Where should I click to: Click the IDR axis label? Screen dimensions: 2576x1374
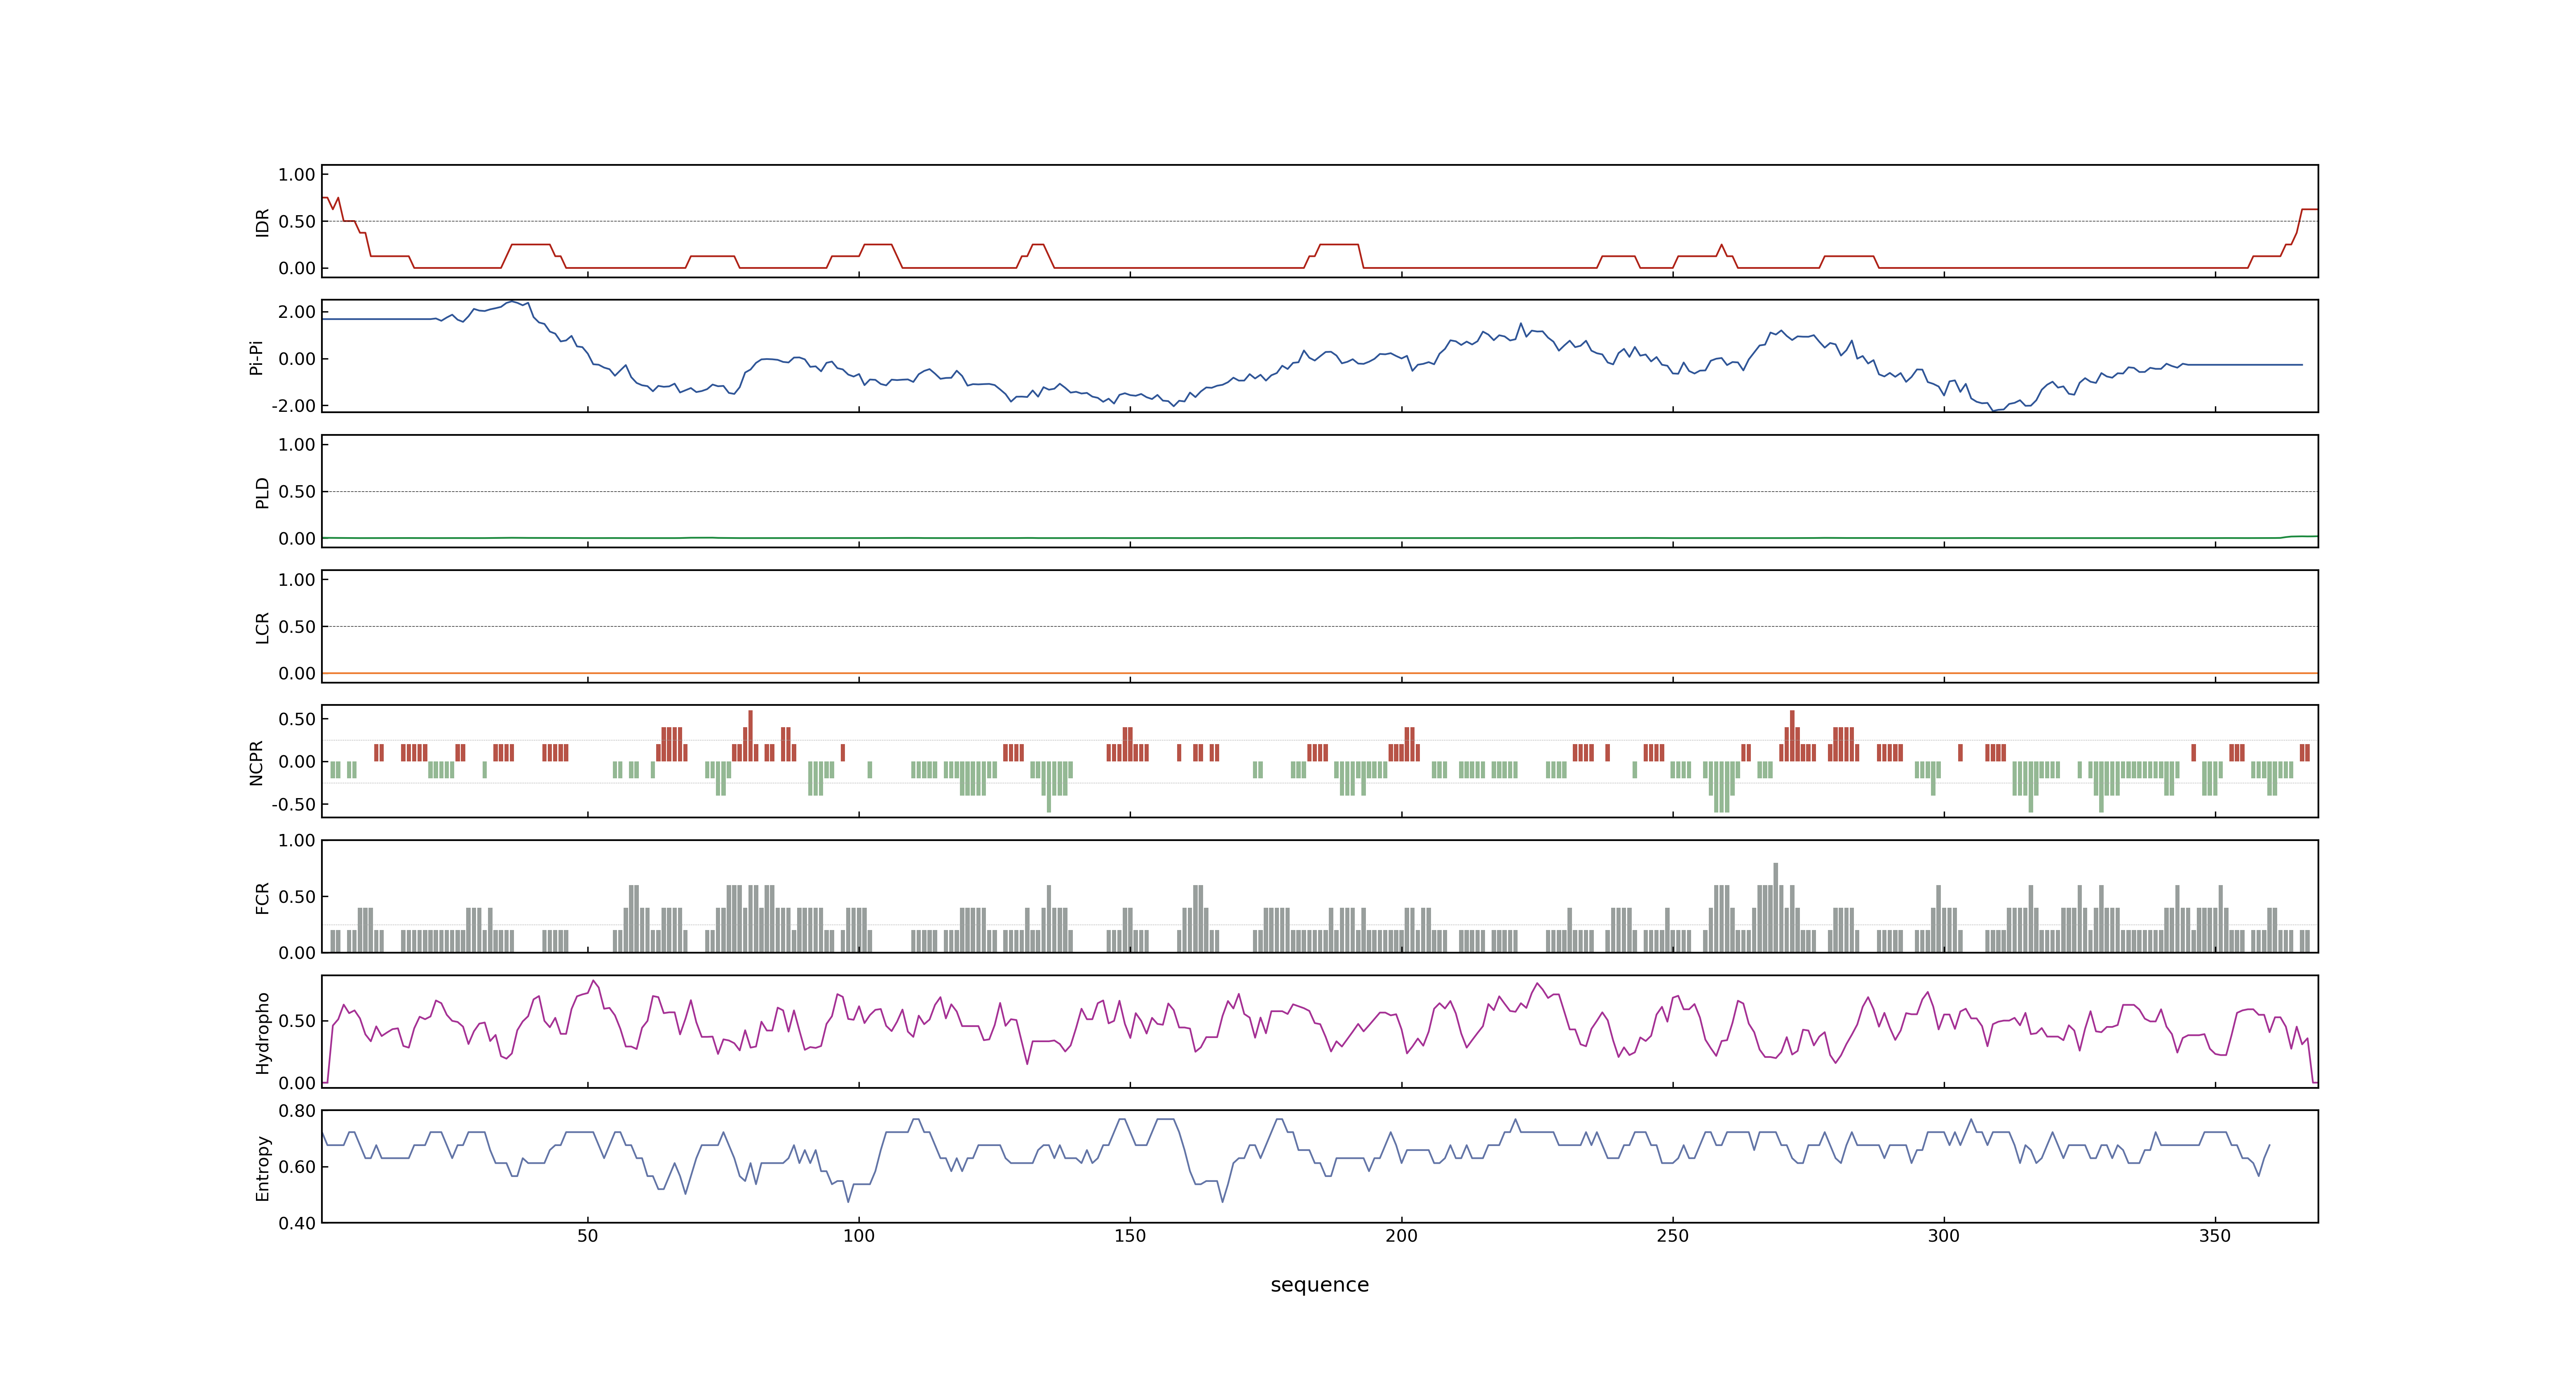pos(262,222)
